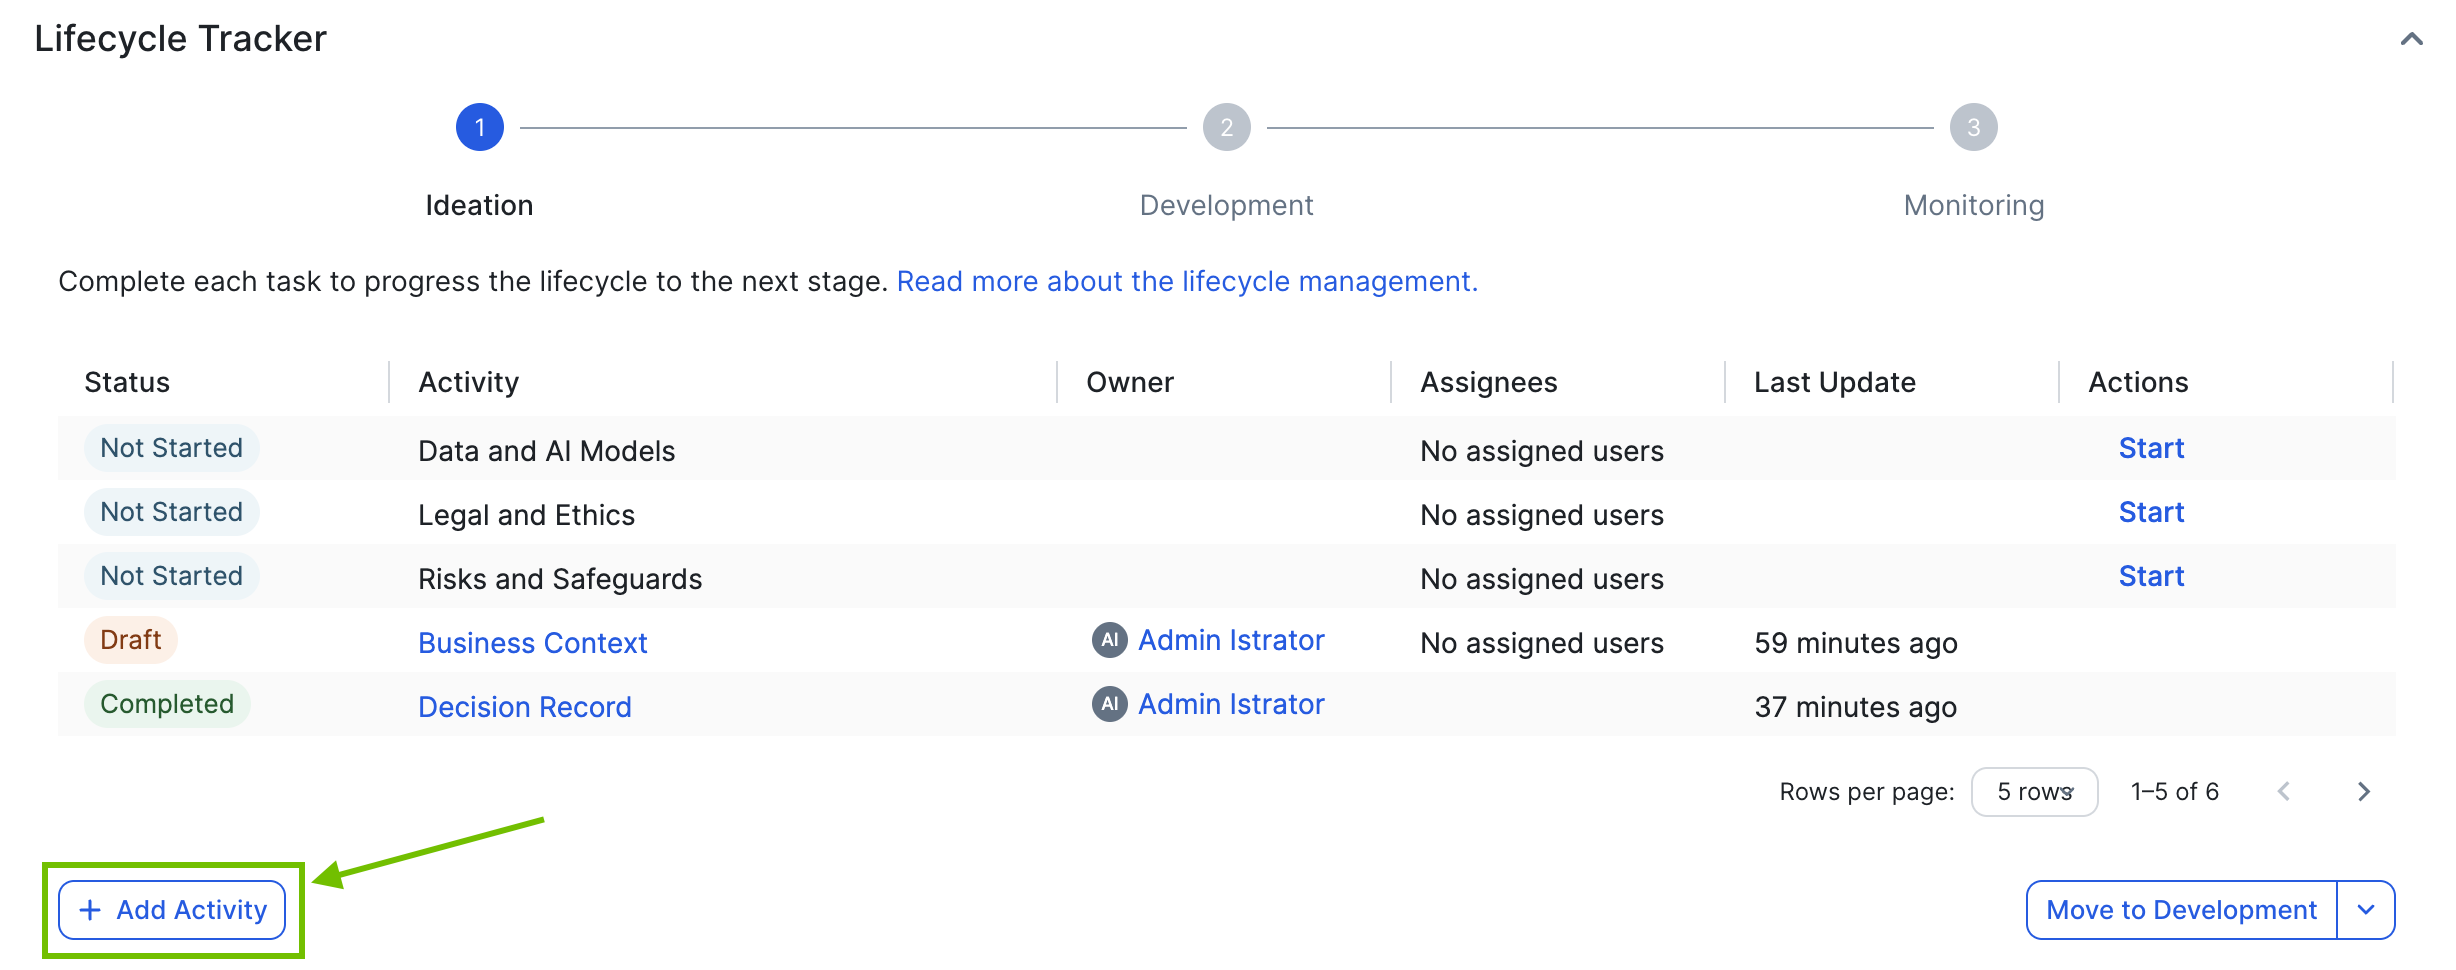The width and height of the screenshot is (2456, 970).
Task: Go to the next page of activities
Action: pyautogui.click(x=2363, y=792)
